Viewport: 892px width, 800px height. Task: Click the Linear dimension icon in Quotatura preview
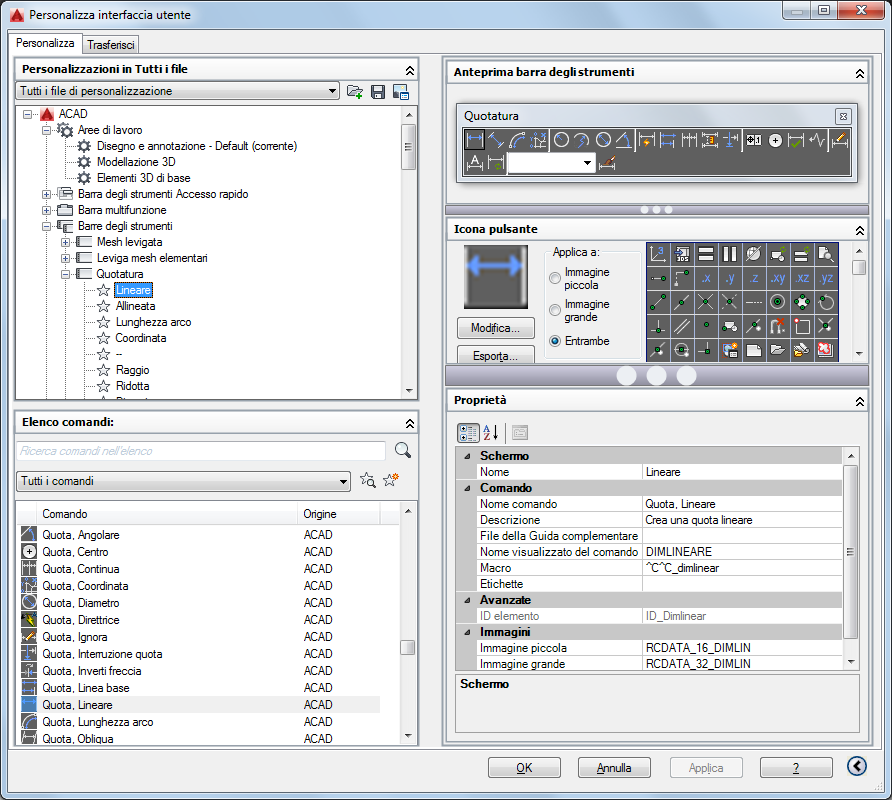click(x=474, y=139)
